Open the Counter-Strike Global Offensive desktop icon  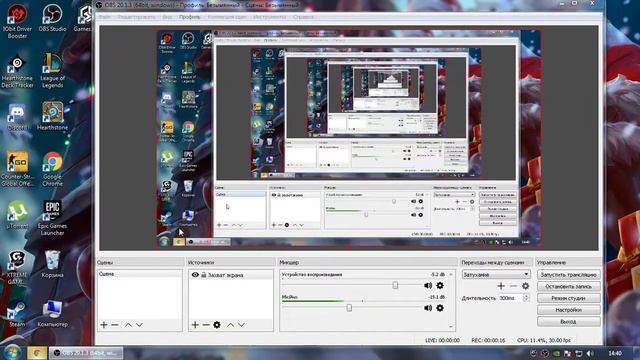tap(17, 169)
